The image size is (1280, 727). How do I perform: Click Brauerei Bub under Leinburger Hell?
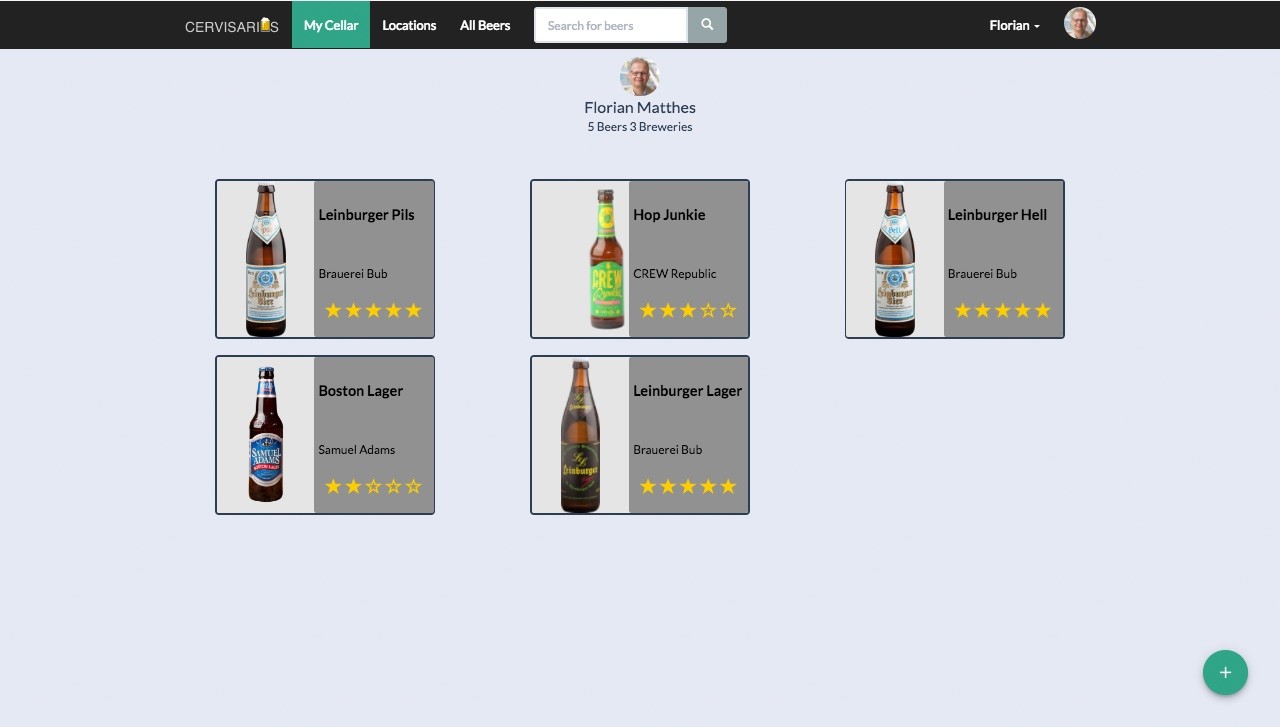click(x=982, y=274)
